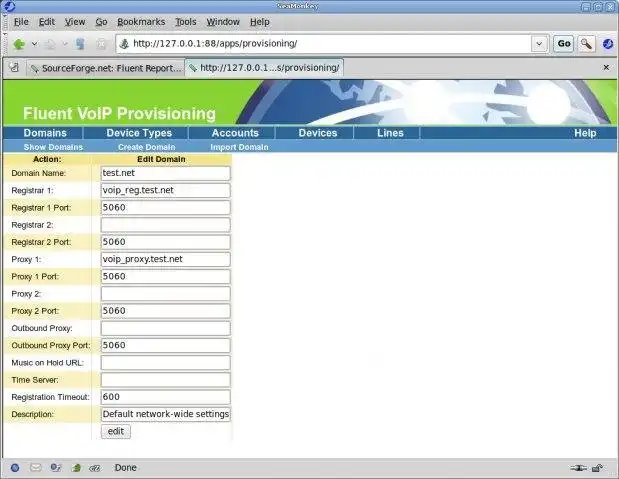This screenshot has width=619, height=479.
Task: Click the Search magnifier toolbar icon
Action: 586,43
